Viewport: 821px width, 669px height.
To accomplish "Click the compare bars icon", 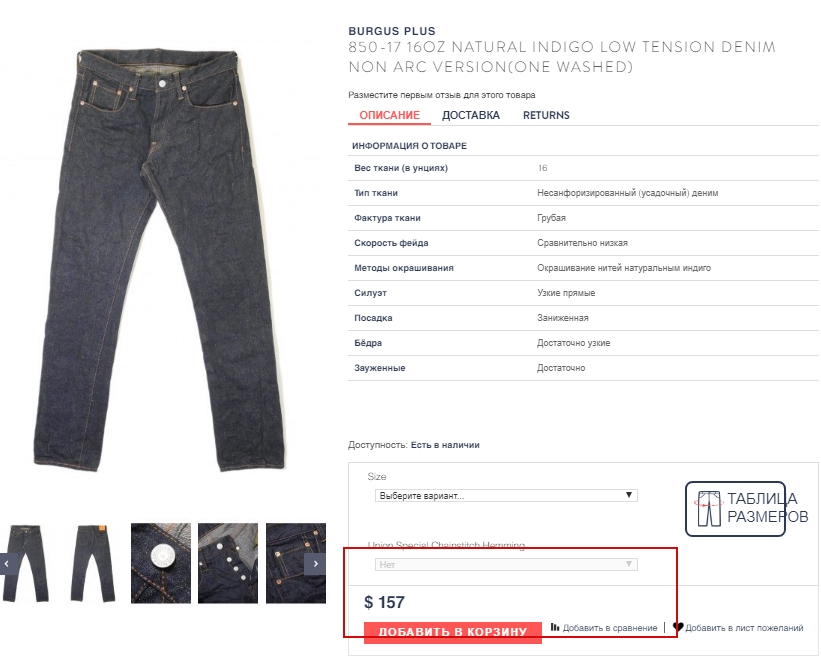I will coord(555,627).
